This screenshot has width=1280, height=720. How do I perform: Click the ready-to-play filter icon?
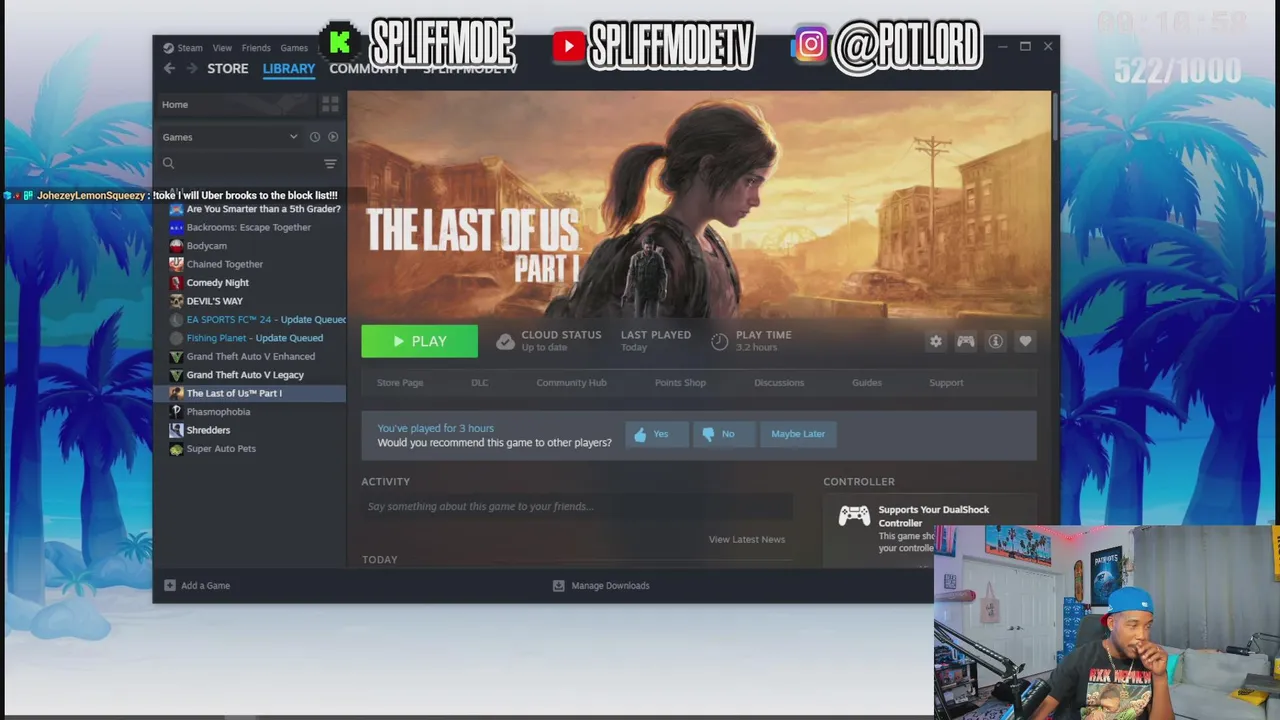333,137
